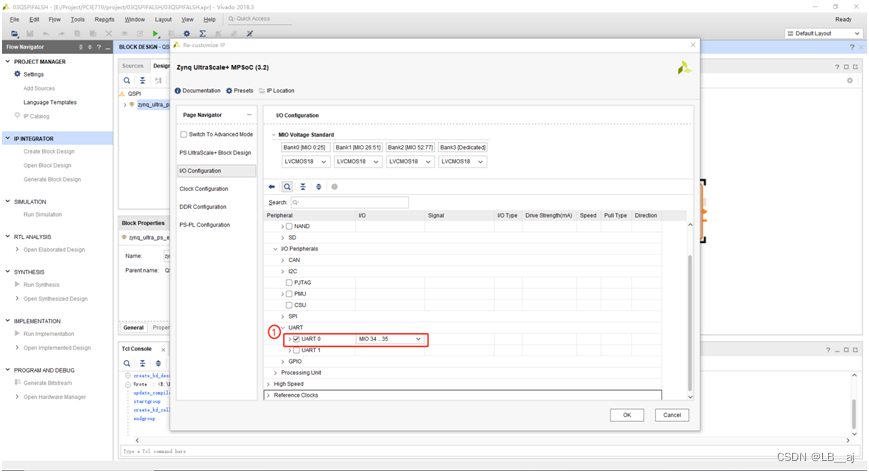
Task: Click grey circle icon in I/O Configuration toolbar
Action: coord(334,187)
